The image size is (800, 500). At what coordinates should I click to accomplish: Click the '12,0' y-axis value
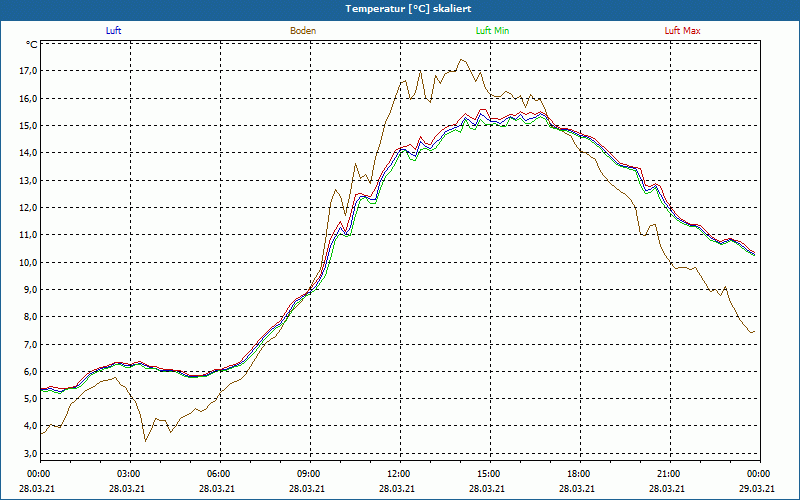(29, 208)
